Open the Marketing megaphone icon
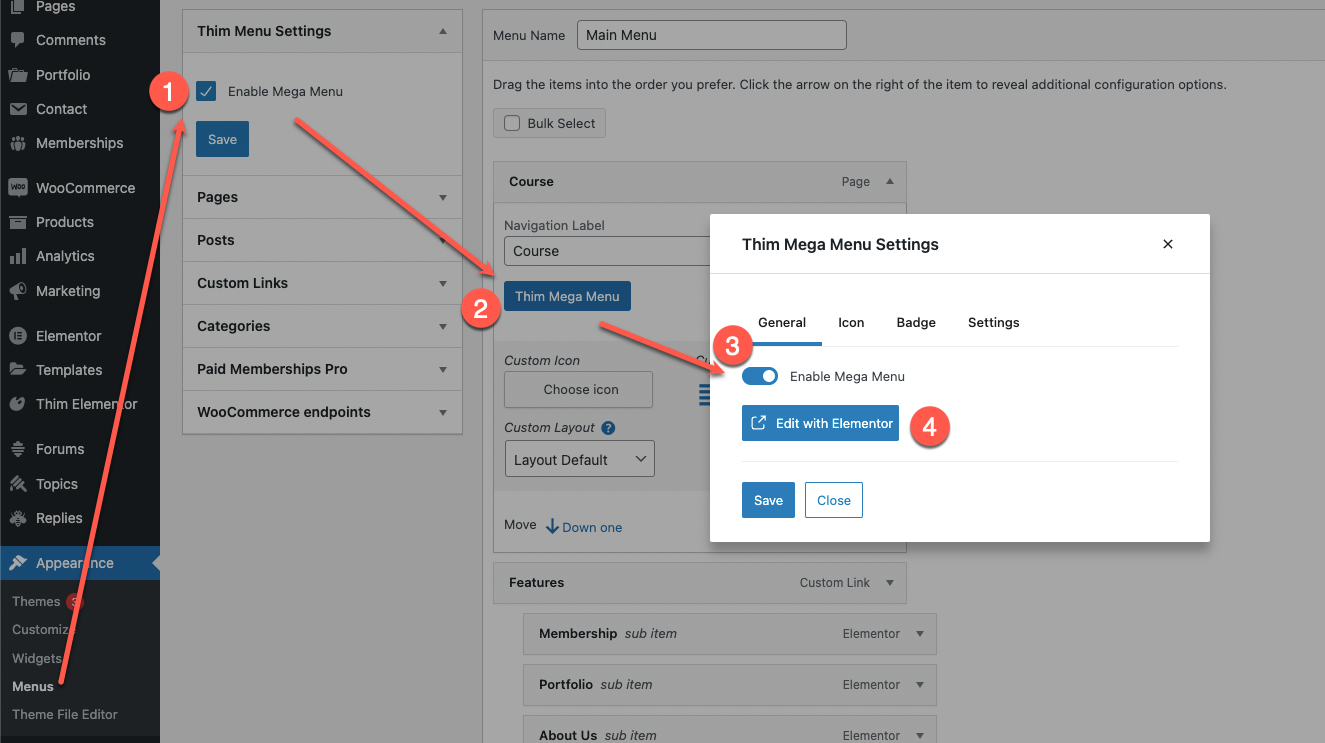1325x743 pixels. coord(17,291)
